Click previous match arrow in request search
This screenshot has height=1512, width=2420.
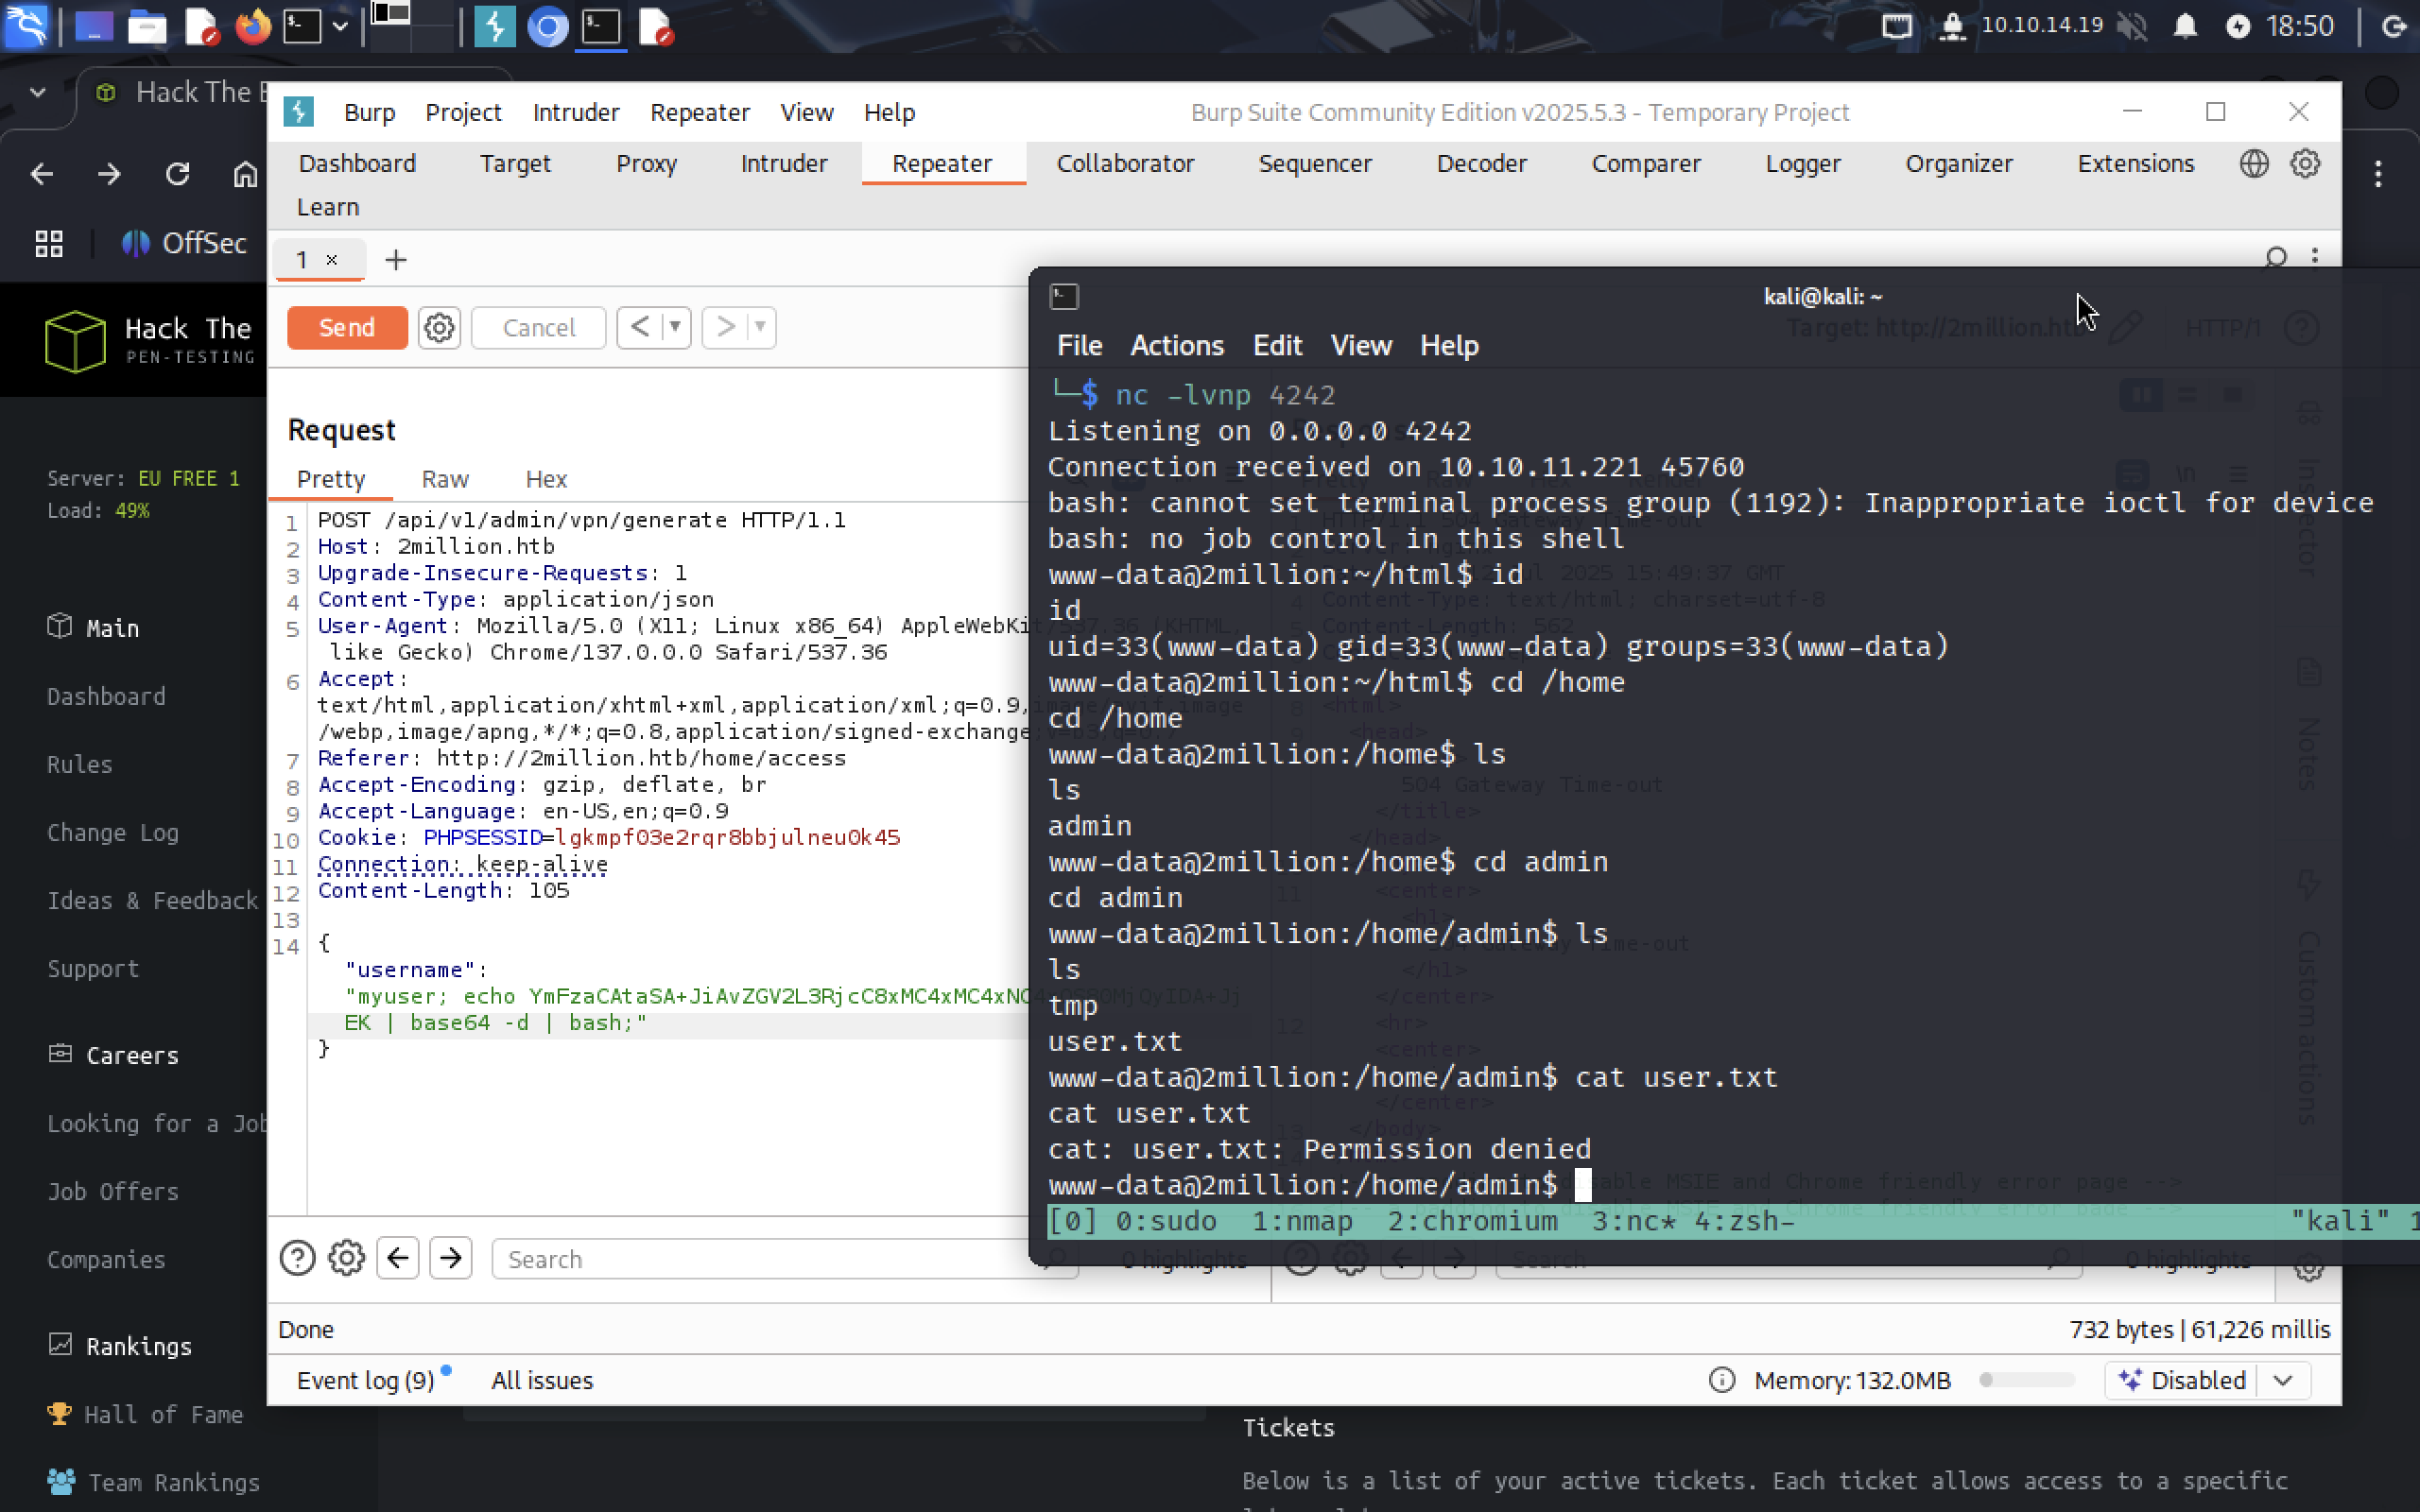pos(397,1258)
